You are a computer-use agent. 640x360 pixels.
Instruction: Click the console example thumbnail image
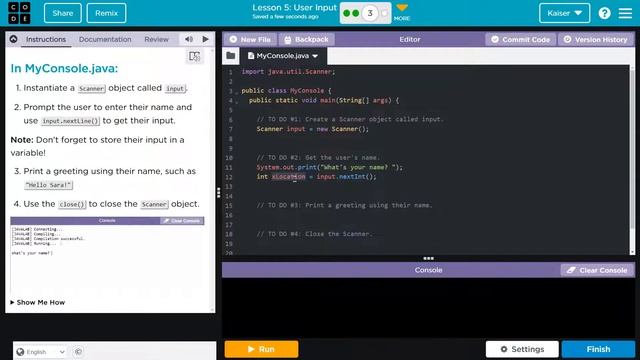click(107, 255)
